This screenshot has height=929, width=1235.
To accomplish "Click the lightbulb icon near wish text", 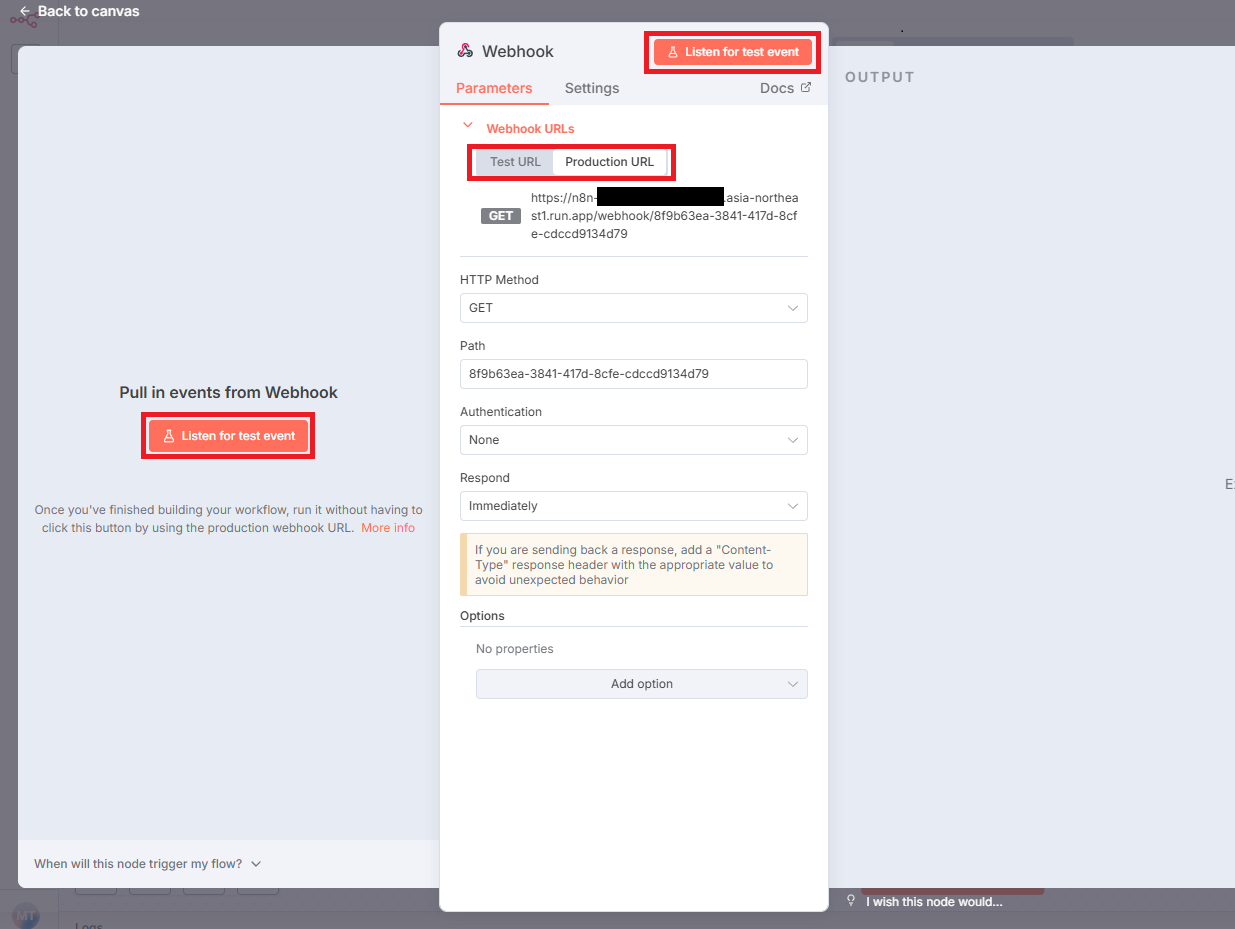I will point(851,901).
